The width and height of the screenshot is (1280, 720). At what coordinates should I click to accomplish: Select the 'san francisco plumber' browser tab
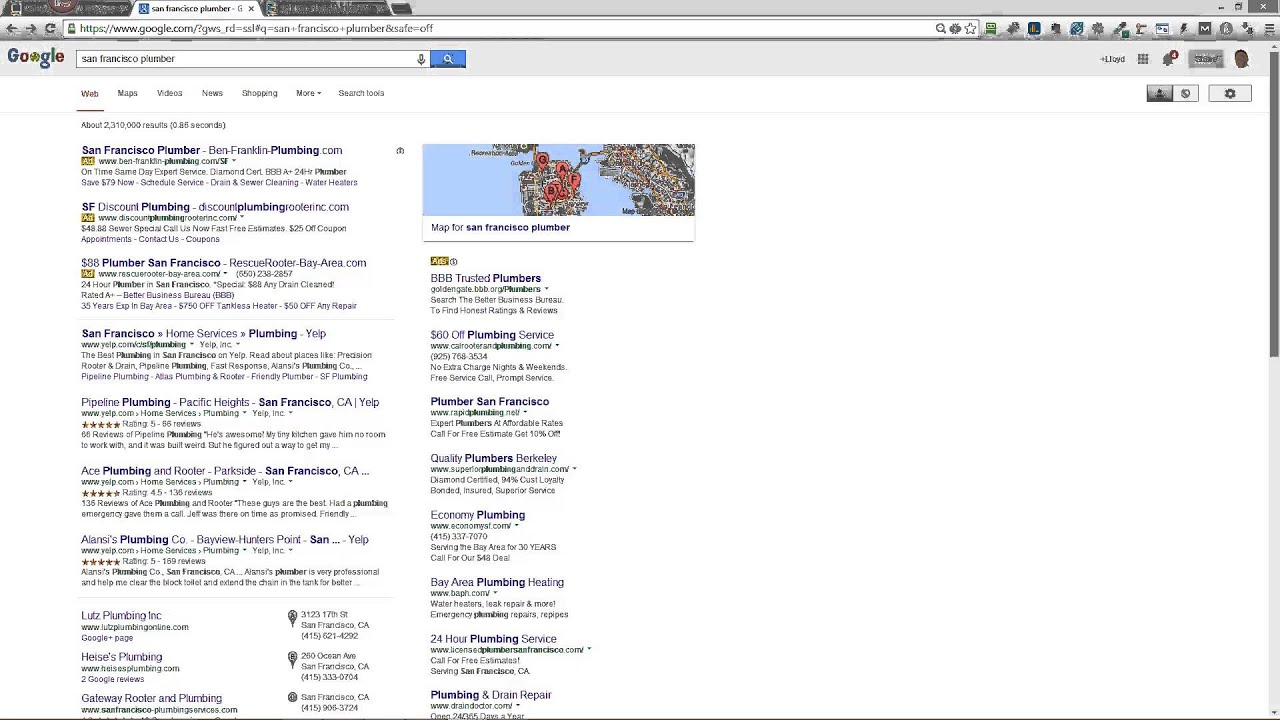(195, 8)
